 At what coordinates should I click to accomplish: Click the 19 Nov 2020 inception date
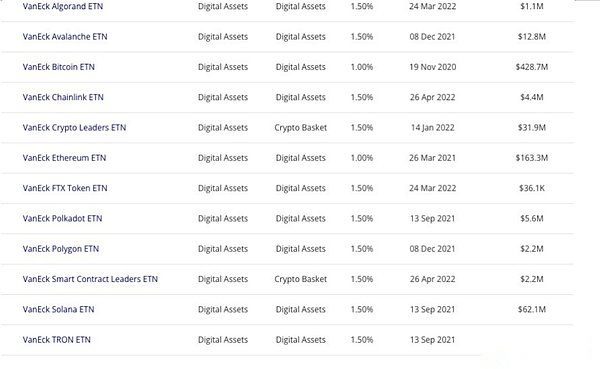coord(432,67)
